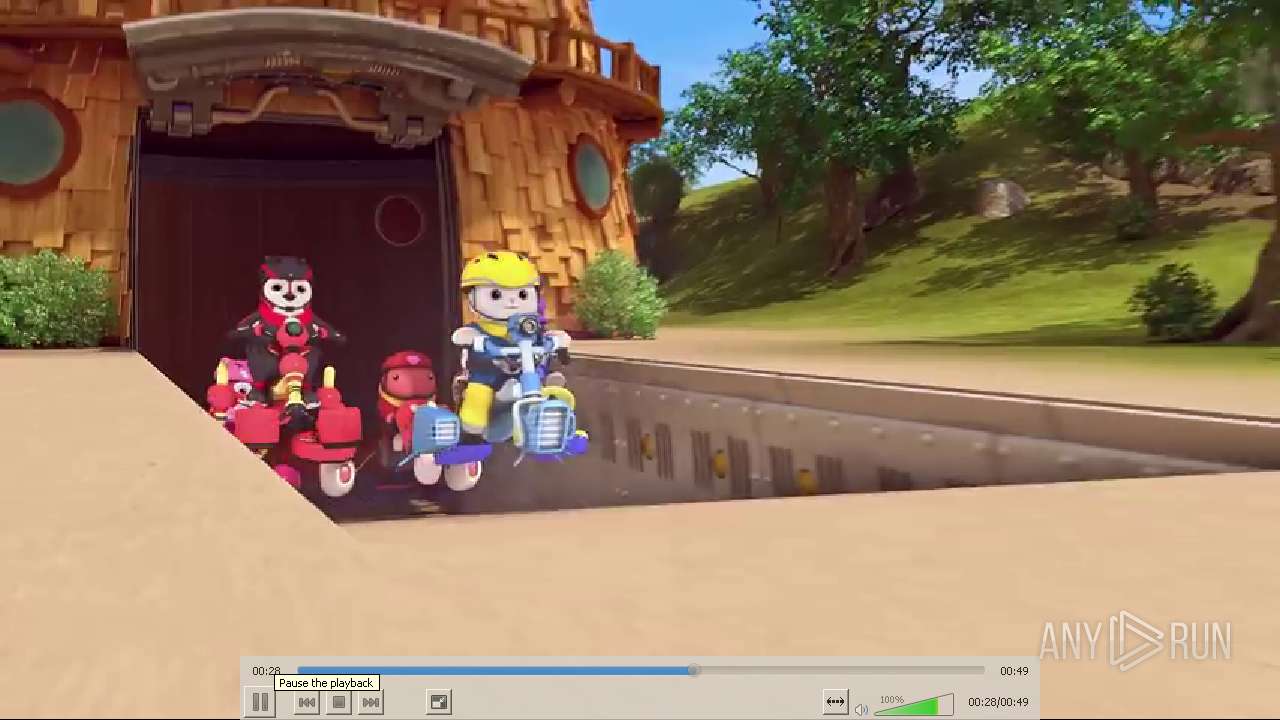Screen dimensions: 1280x720
Task: Mute audio via speaker icon
Action: point(861,709)
